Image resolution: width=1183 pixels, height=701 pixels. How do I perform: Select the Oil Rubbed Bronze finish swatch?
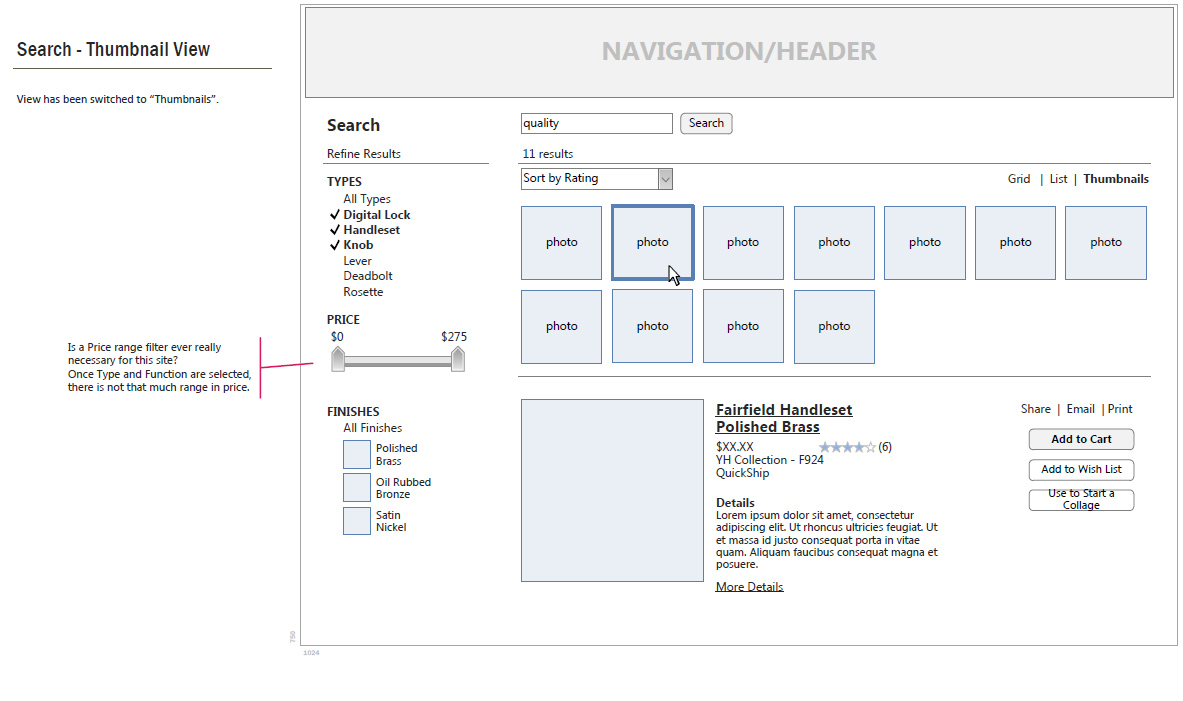(357, 488)
